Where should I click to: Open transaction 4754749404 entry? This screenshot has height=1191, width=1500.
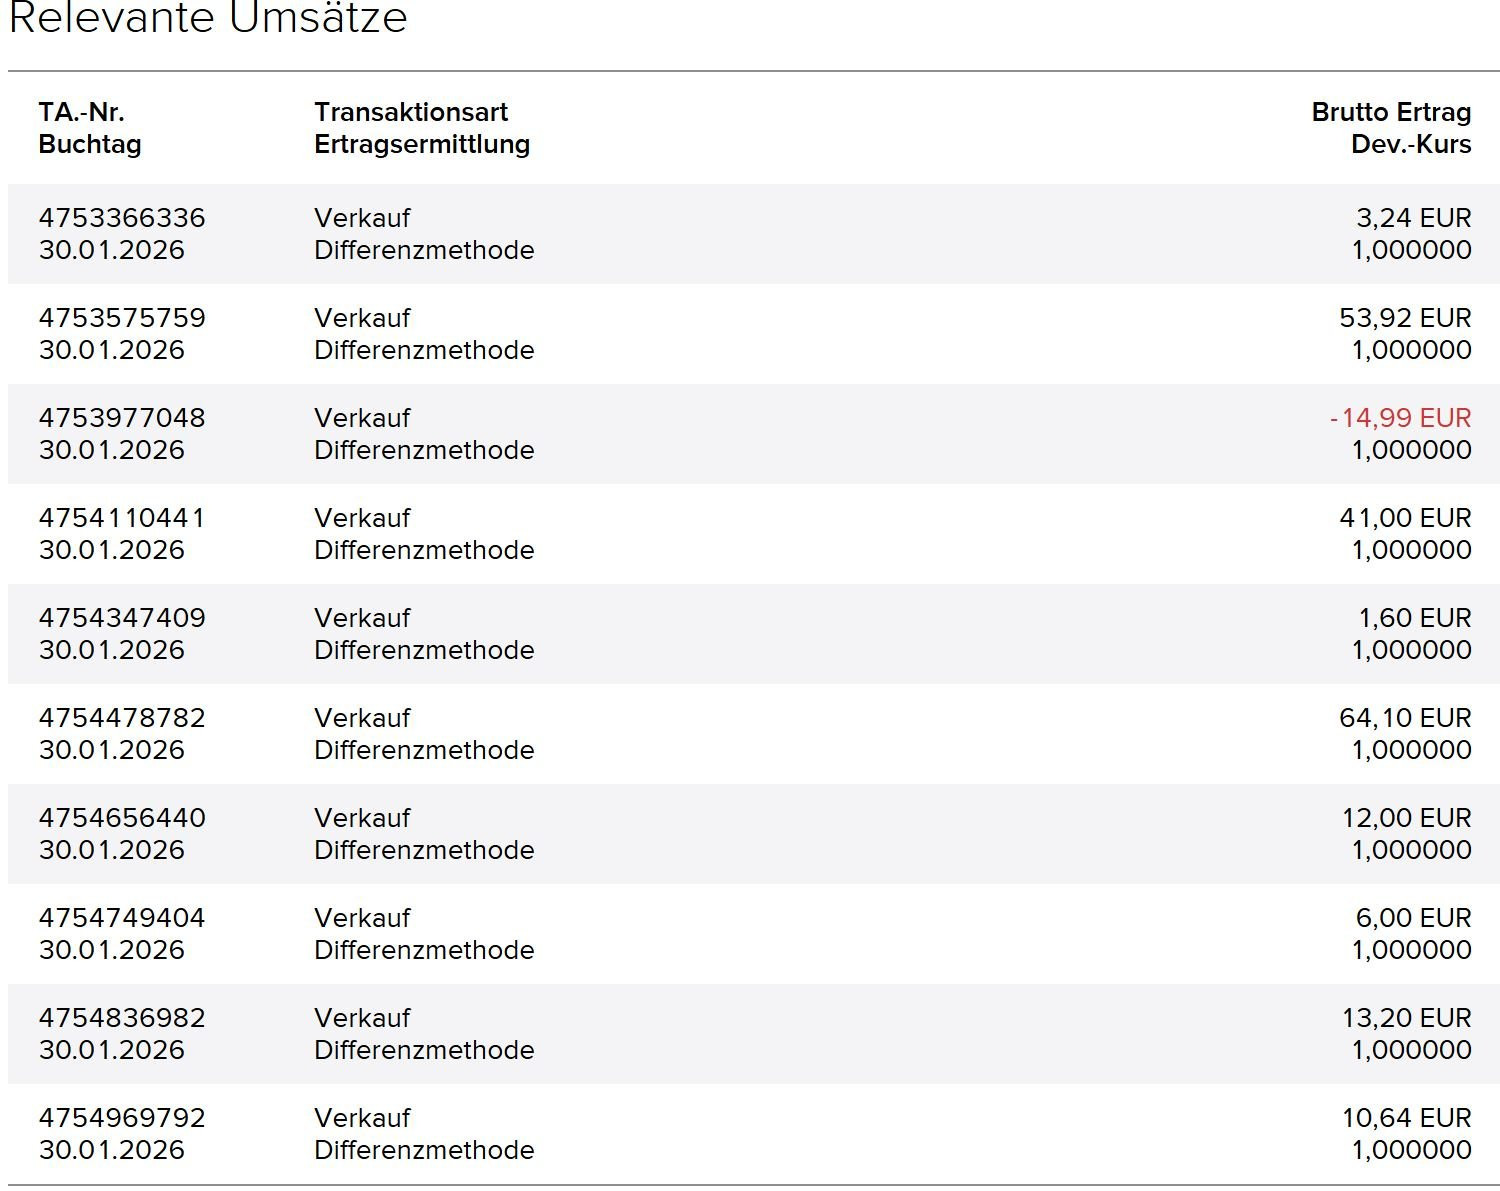[x=122, y=918]
